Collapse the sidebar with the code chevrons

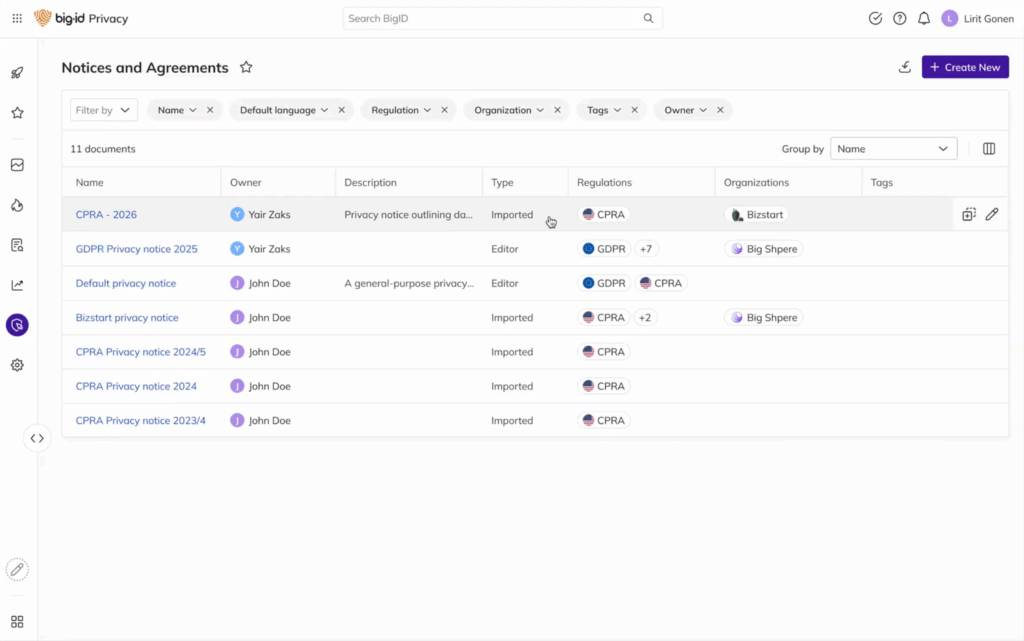tap(37, 438)
